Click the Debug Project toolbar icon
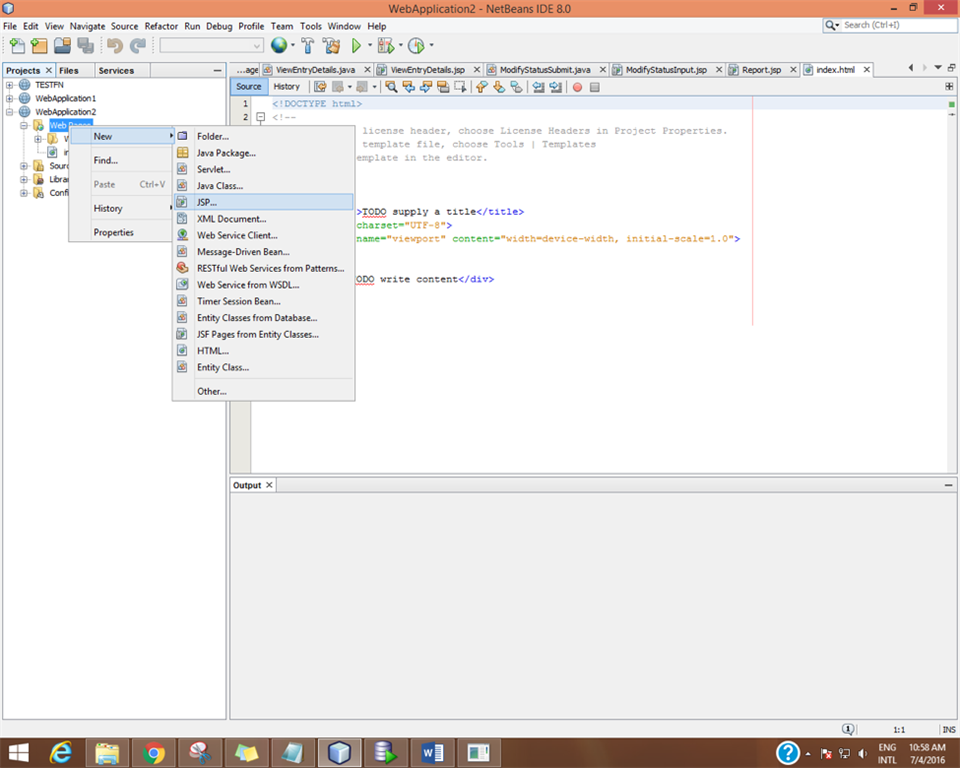Image resolution: width=960 pixels, height=768 pixels. 385,46
